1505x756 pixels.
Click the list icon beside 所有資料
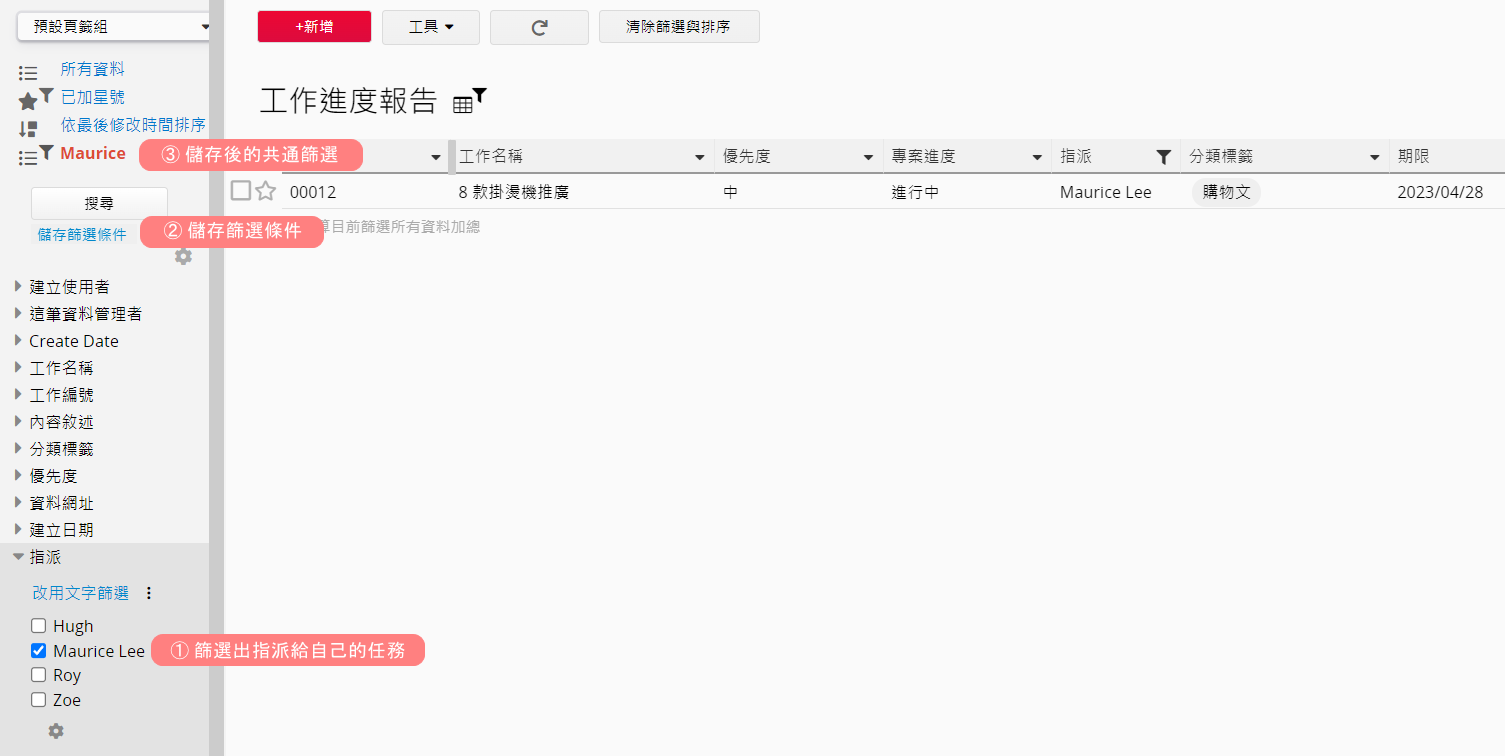pos(28,72)
